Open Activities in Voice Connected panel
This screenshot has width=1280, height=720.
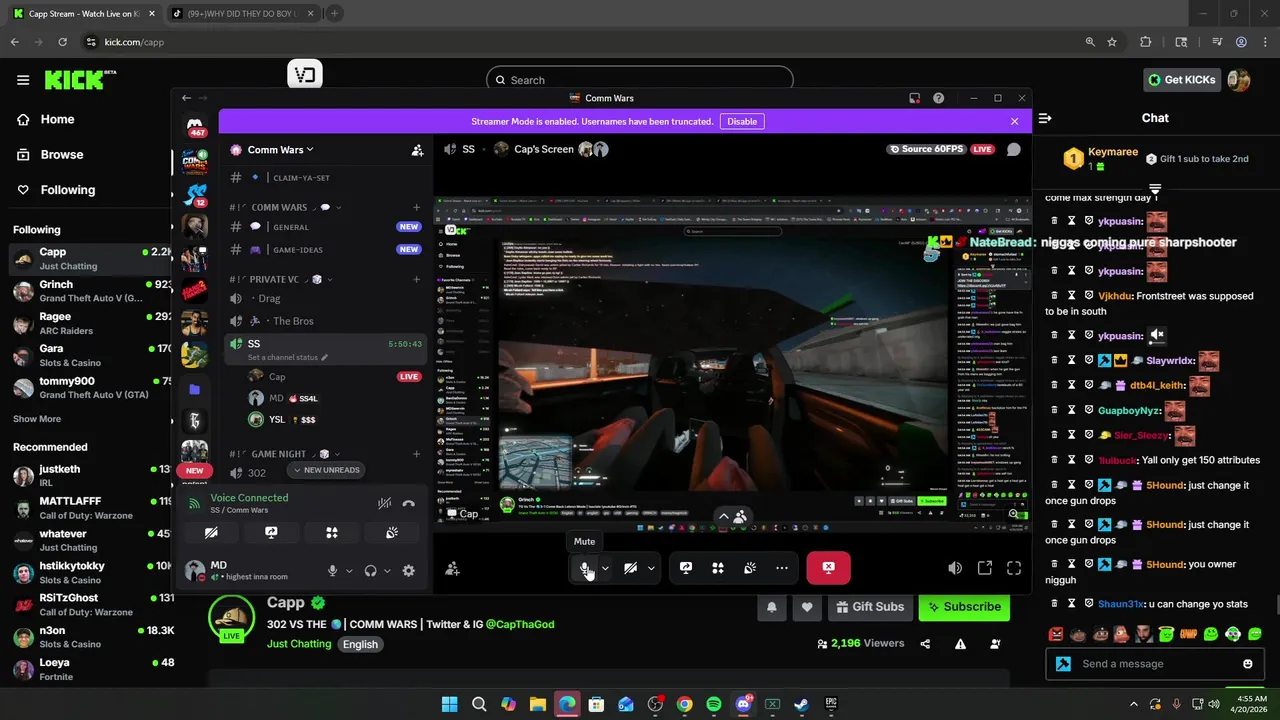coord(332,533)
